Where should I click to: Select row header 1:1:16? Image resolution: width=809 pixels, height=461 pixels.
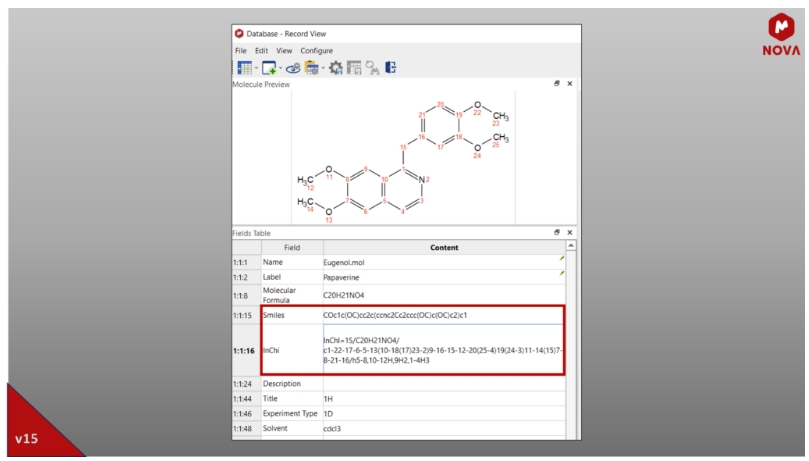[244, 351]
